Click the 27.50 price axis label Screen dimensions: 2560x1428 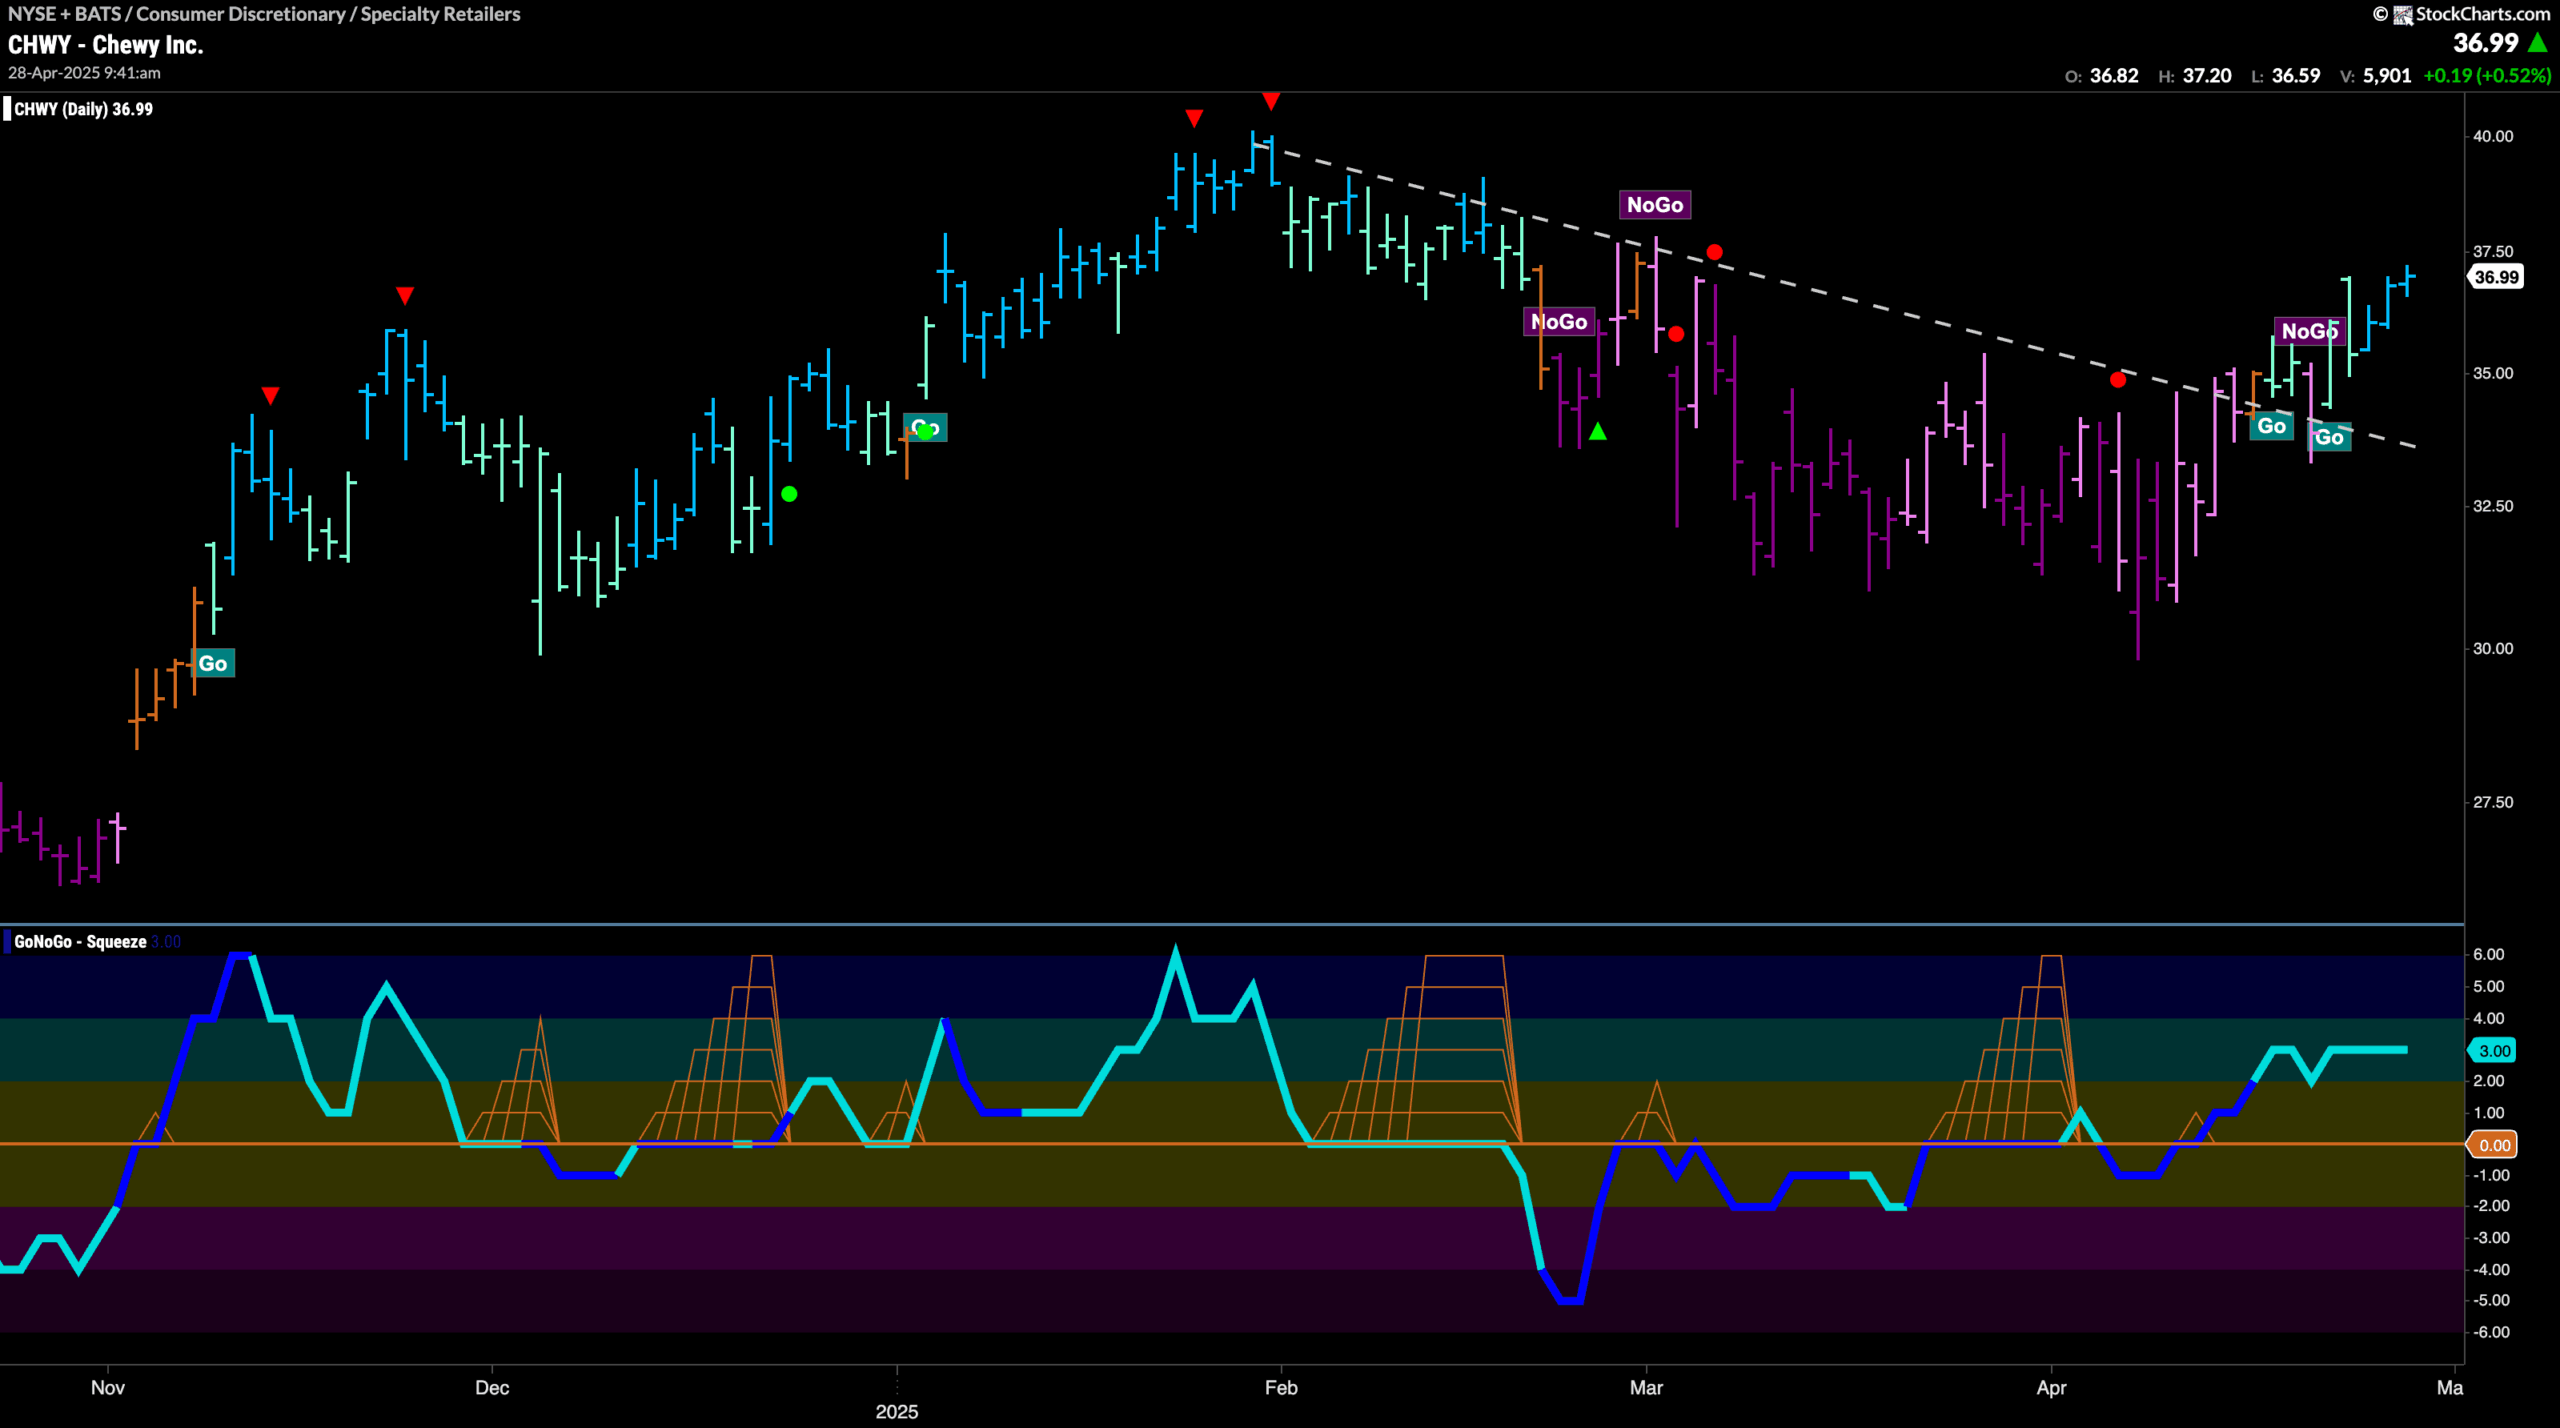(x=2492, y=802)
